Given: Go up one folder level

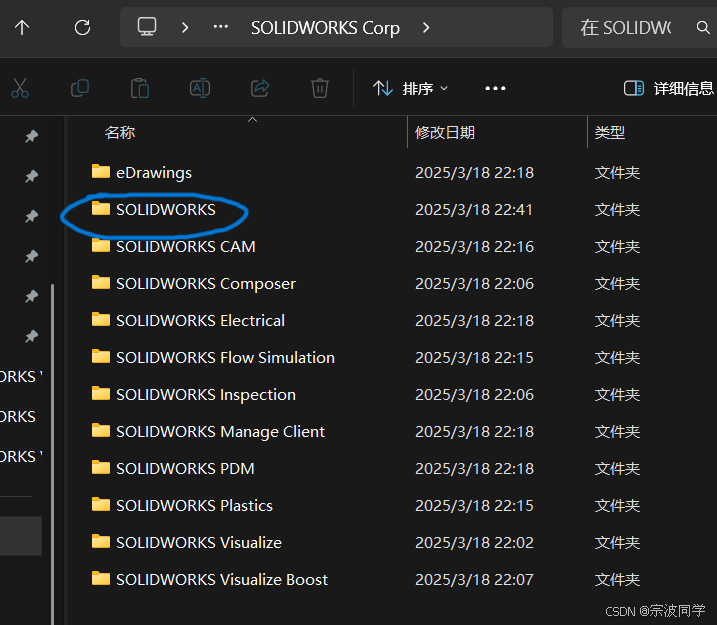Looking at the screenshot, I should click(21, 28).
